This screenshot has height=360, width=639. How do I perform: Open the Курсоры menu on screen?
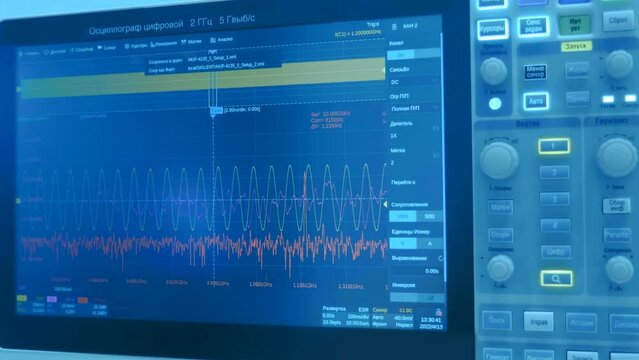136,46
